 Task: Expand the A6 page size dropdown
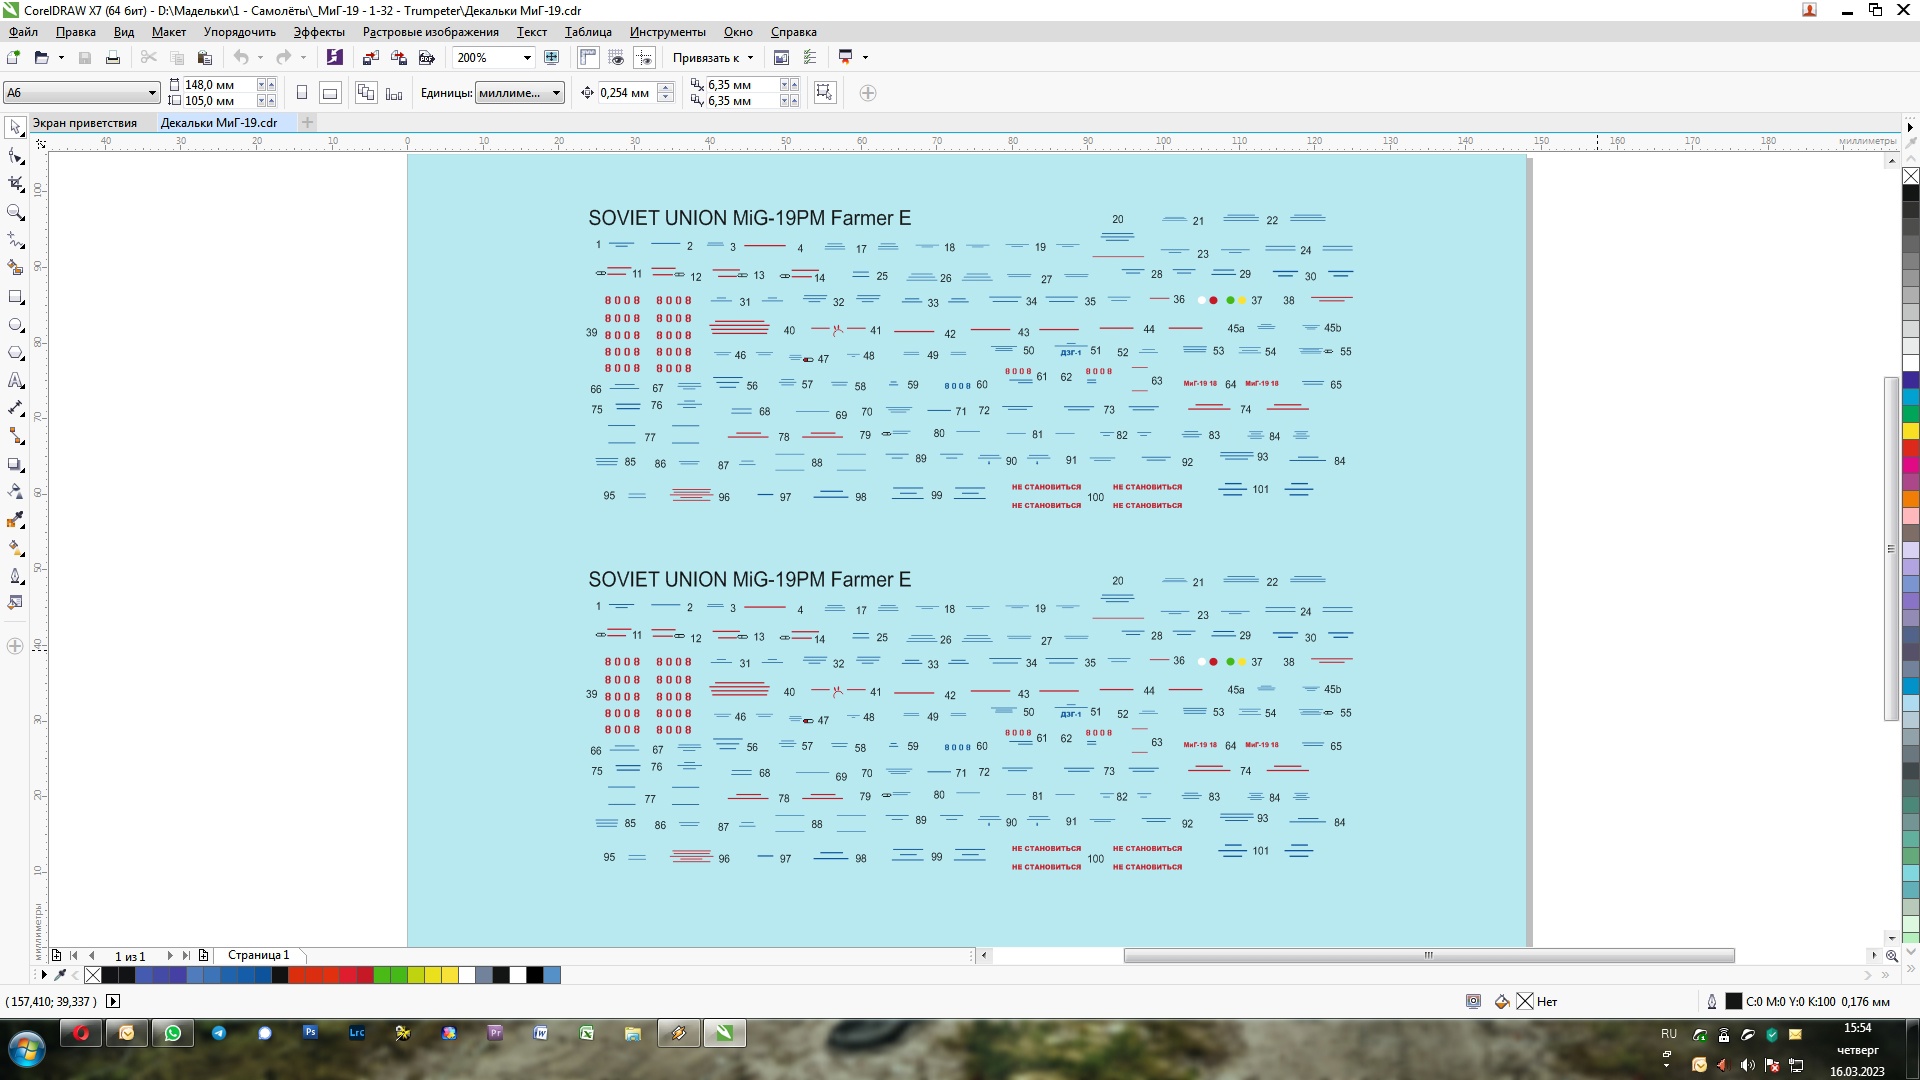[x=152, y=93]
